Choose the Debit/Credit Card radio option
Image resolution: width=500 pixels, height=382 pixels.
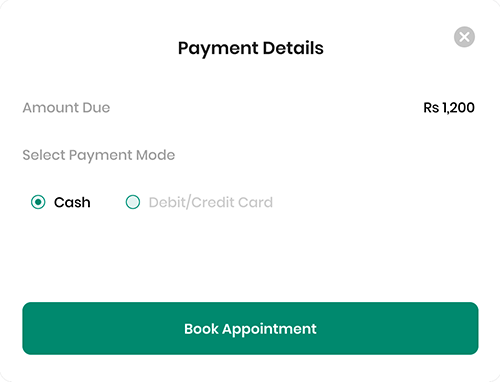[x=133, y=202]
